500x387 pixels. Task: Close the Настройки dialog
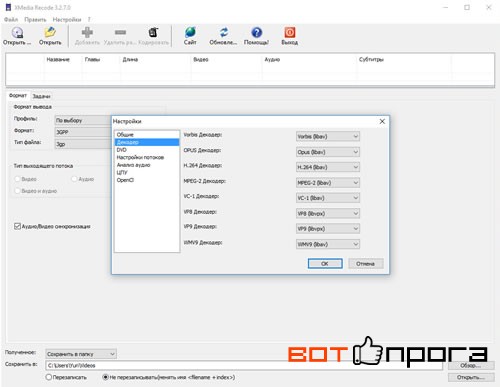point(382,121)
